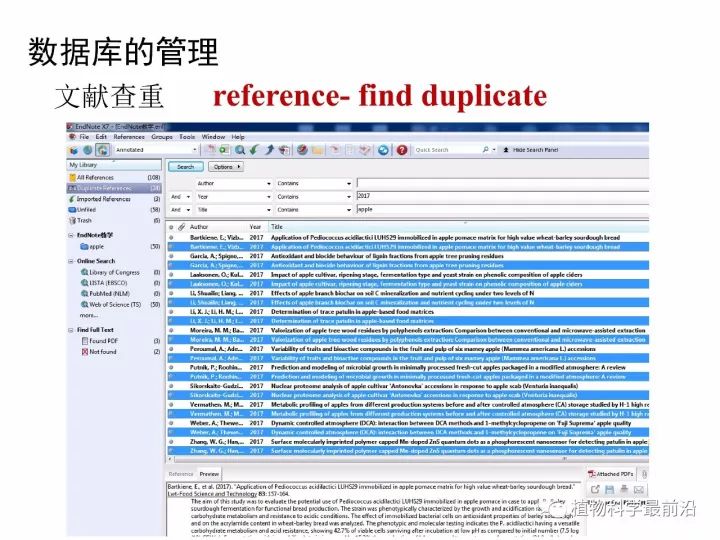Click the envelope icon in the preview pane

click(x=639, y=489)
